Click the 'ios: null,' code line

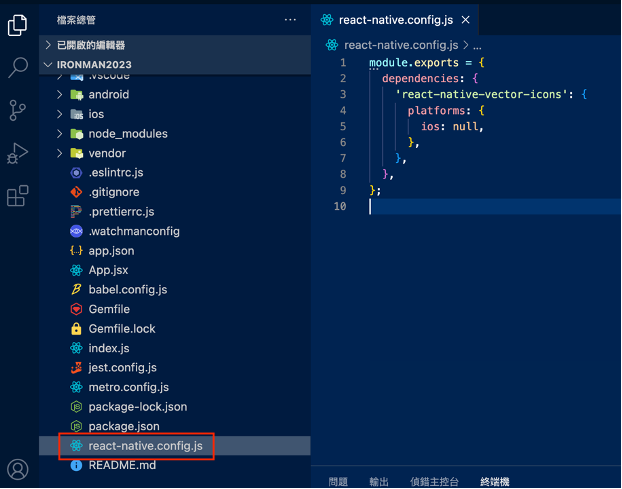pyautogui.click(x=452, y=127)
